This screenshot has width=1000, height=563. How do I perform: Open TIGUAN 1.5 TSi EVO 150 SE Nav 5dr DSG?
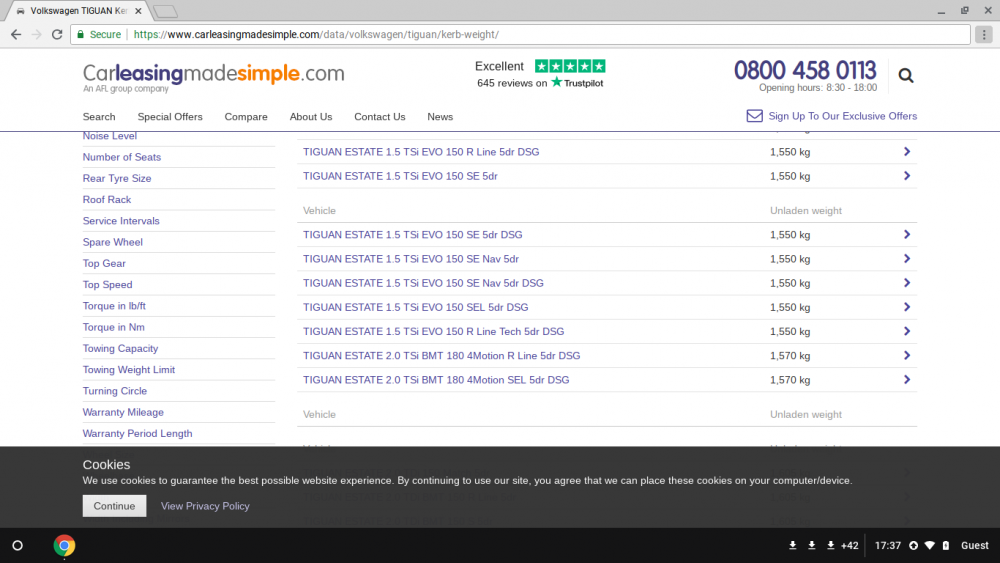coord(423,283)
